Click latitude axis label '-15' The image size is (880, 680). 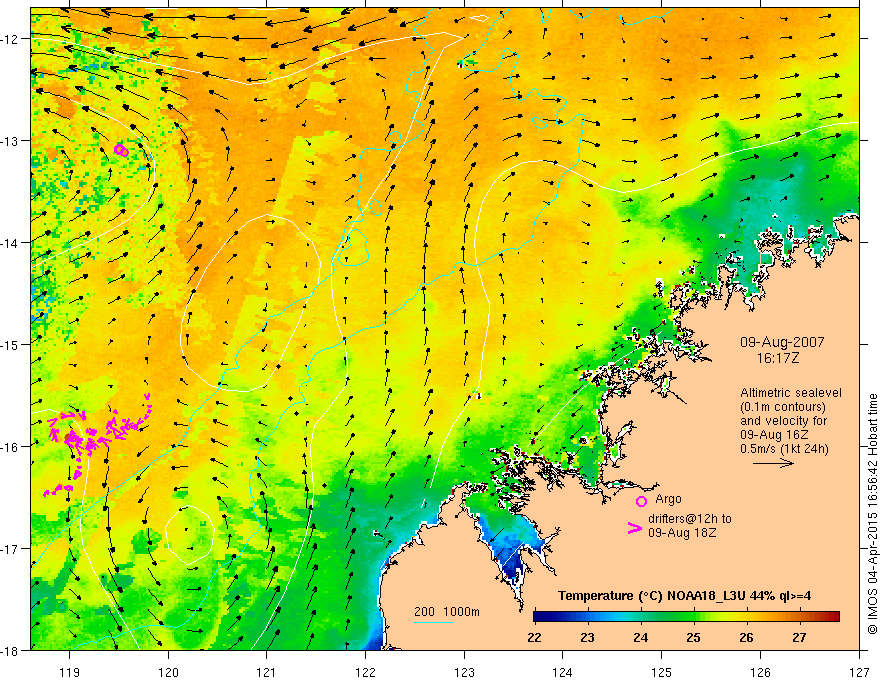(11, 344)
